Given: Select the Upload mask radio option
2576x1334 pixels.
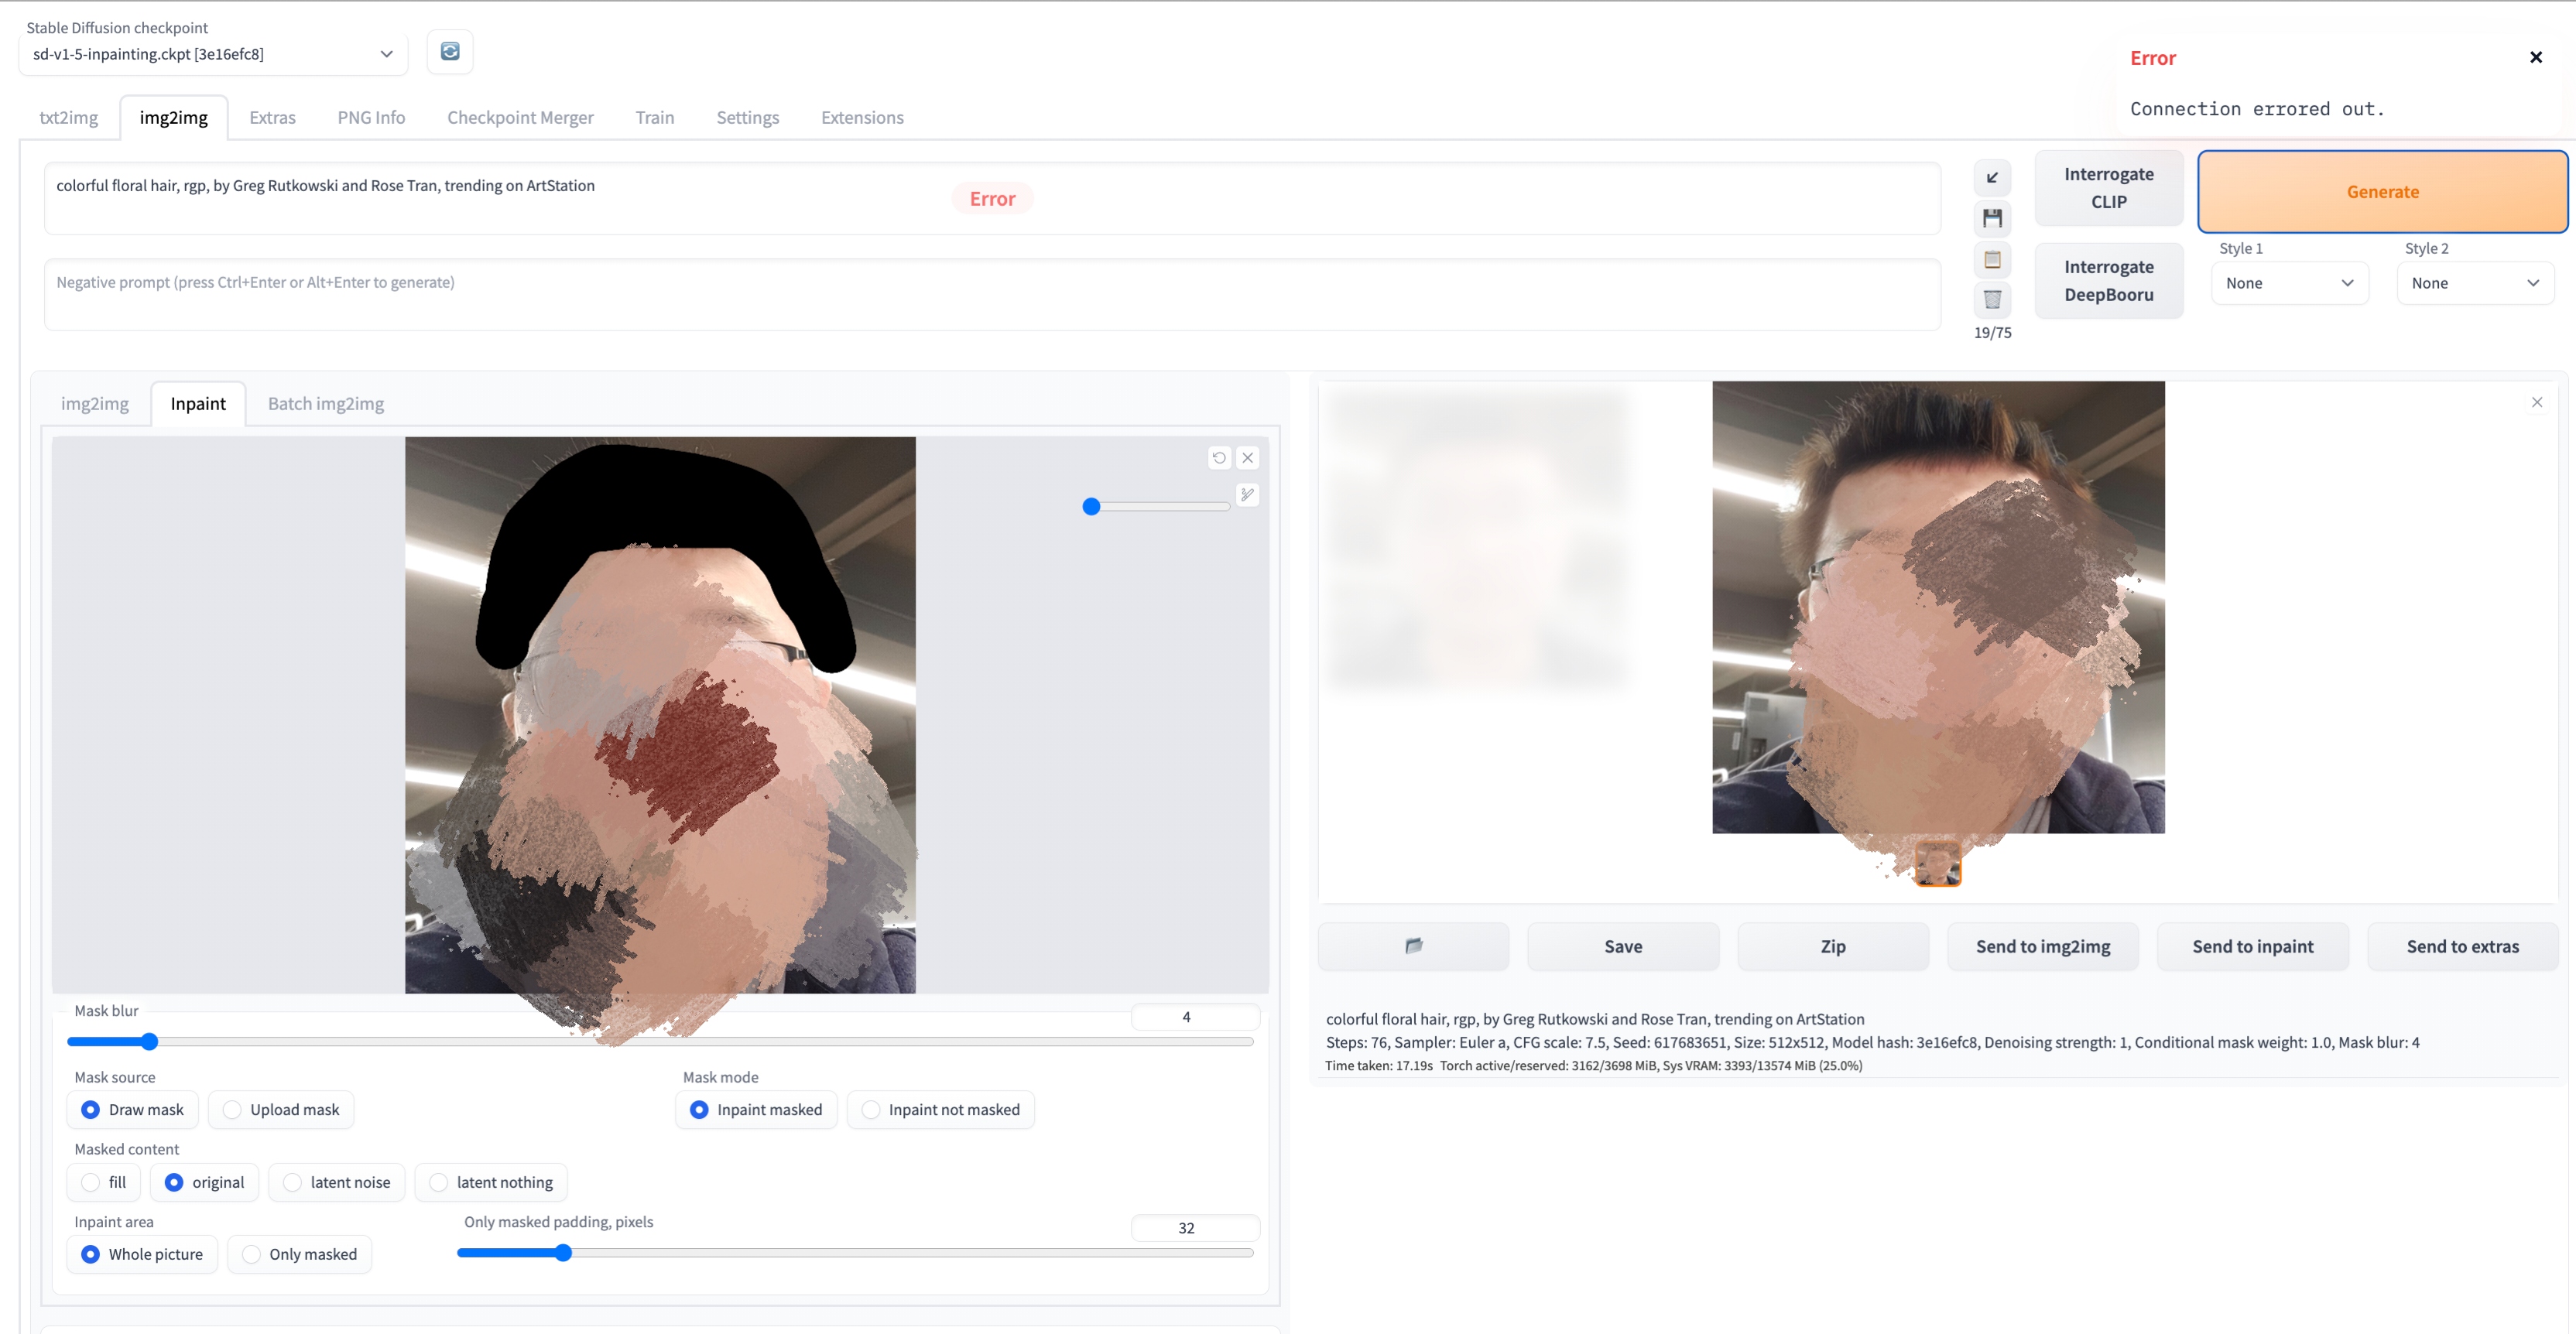Looking at the screenshot, I should [x=232, y=1109].
